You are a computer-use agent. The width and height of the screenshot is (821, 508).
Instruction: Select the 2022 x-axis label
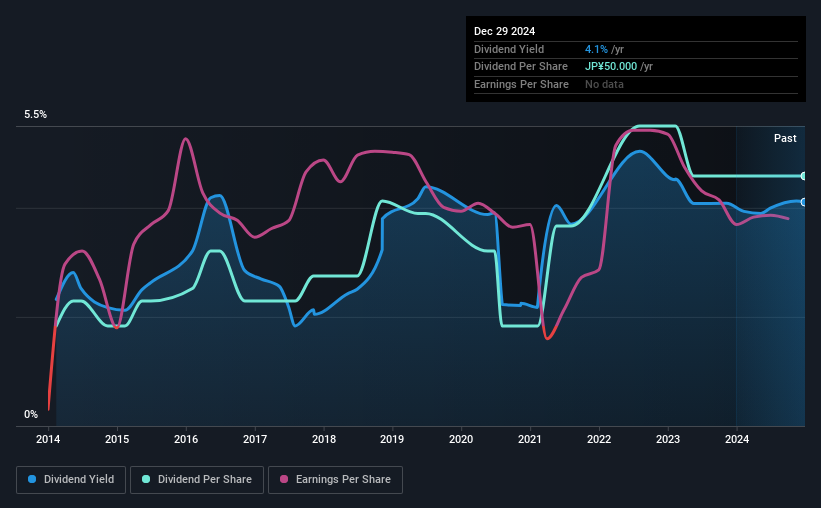(599, 439)
